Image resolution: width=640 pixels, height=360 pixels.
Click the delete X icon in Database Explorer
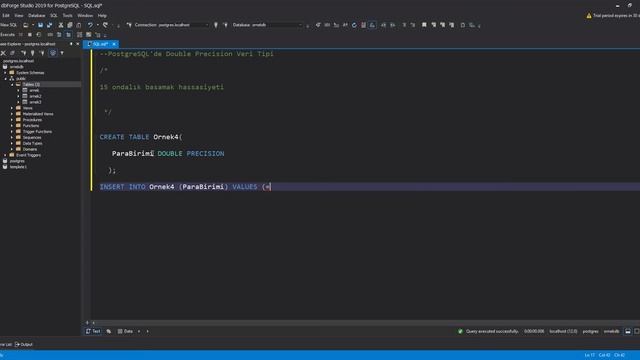[x=3, y=53]
